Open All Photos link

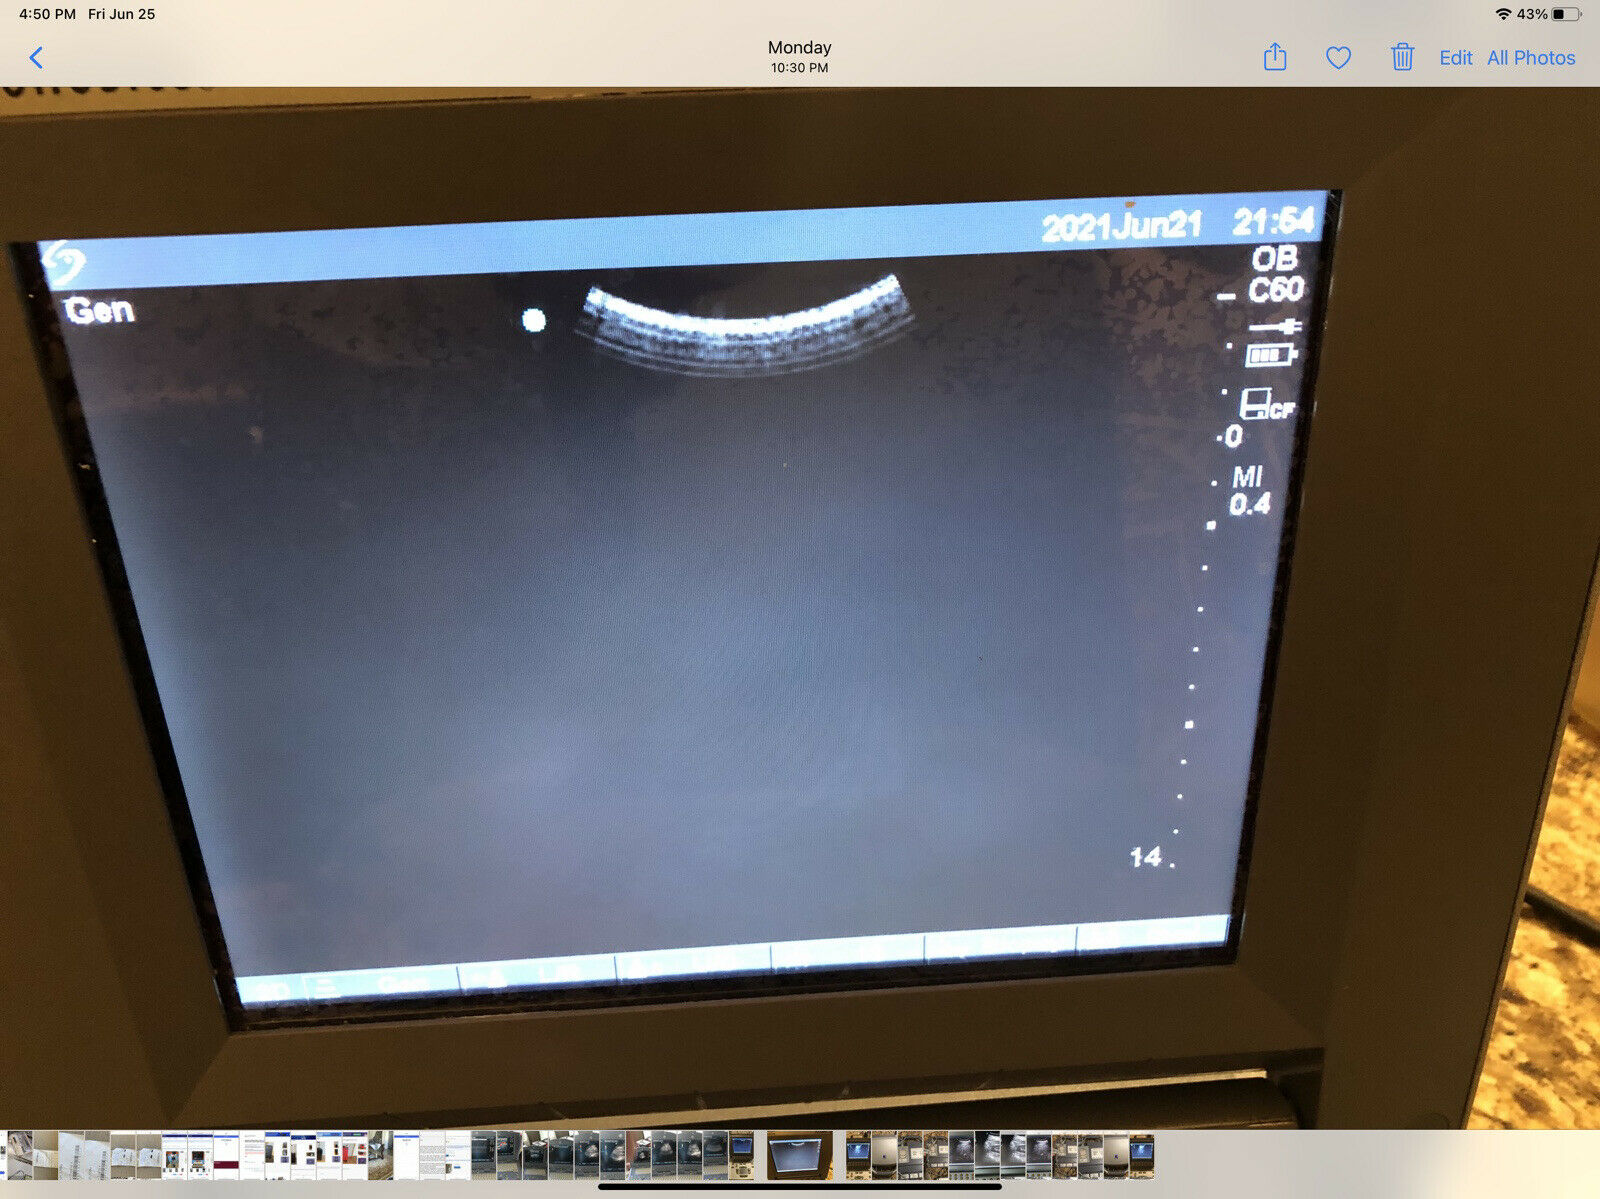(x=1530, y=58)
